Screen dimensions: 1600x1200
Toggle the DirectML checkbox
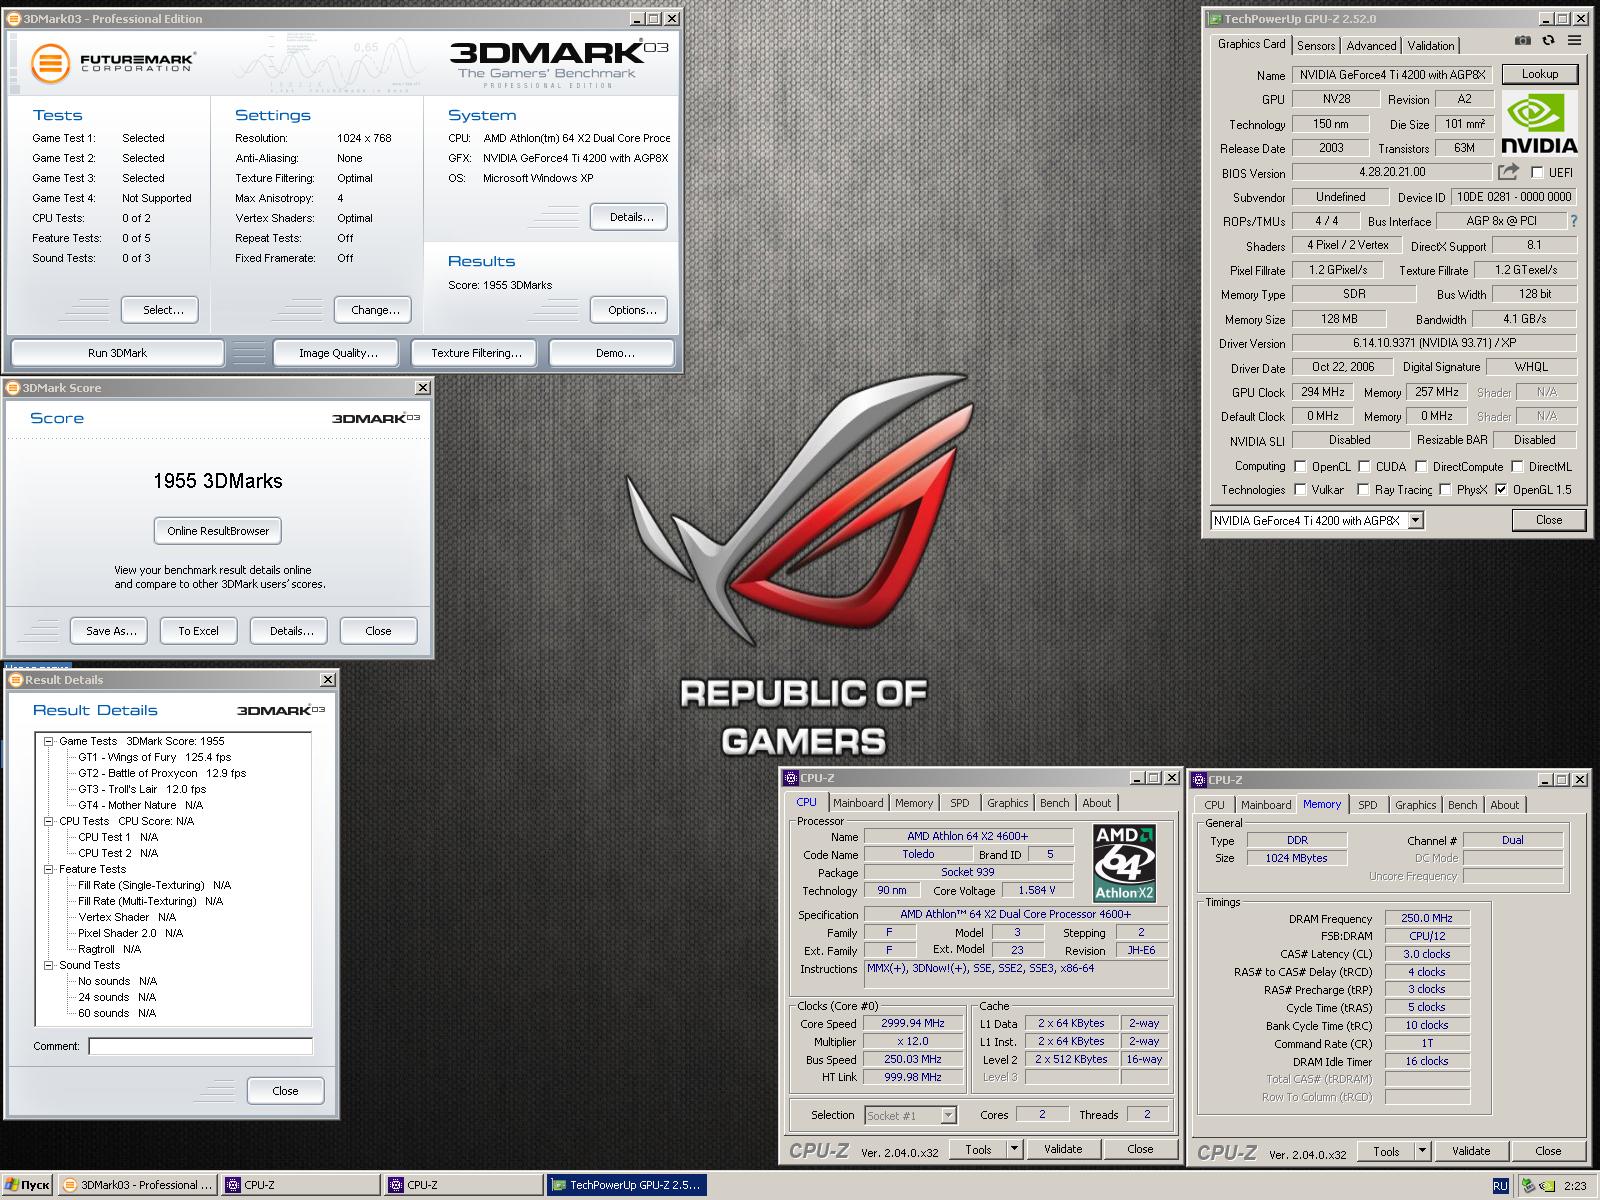tap(1517, 466)
